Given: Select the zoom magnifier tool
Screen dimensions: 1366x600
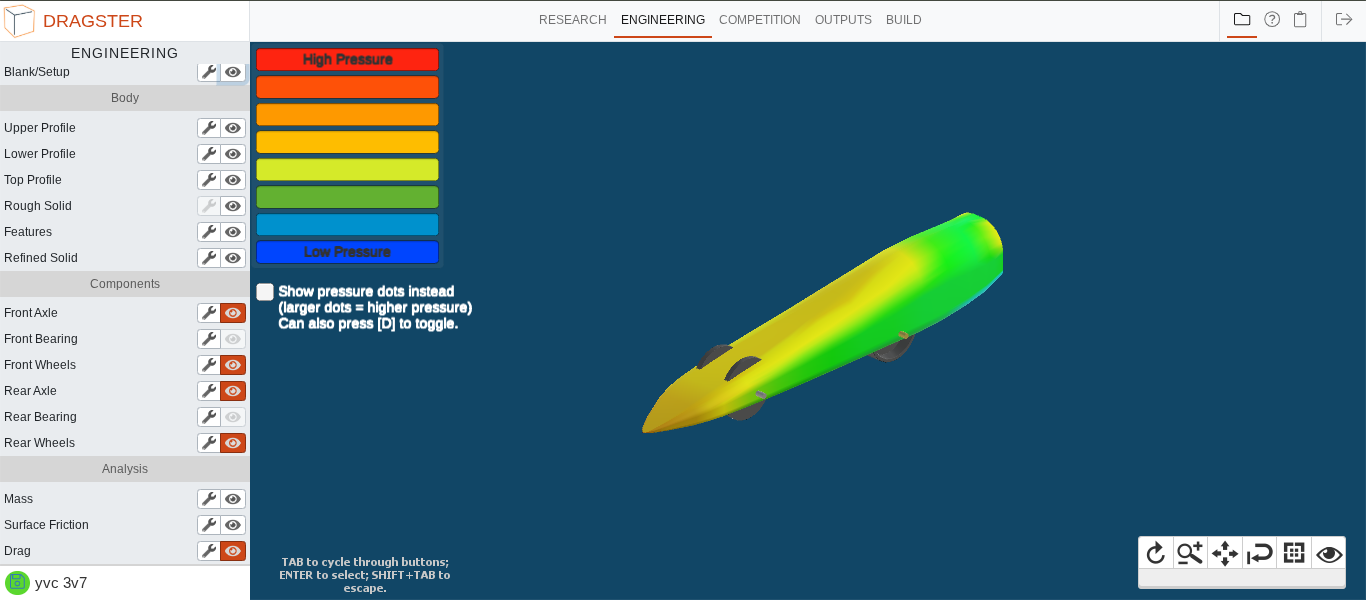Looking at the screenshot, I should (x=1190, y=553).
